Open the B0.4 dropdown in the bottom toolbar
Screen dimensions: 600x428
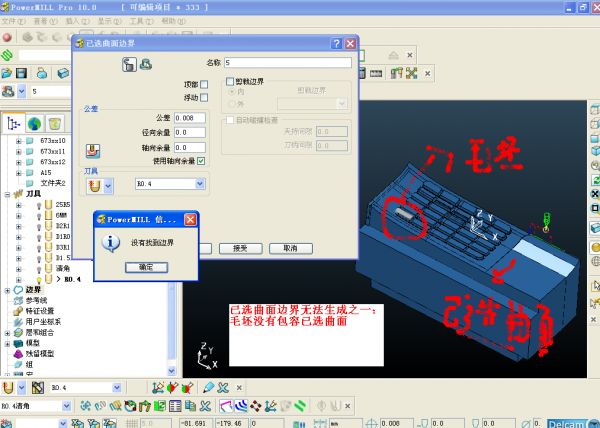pos(117,388)
